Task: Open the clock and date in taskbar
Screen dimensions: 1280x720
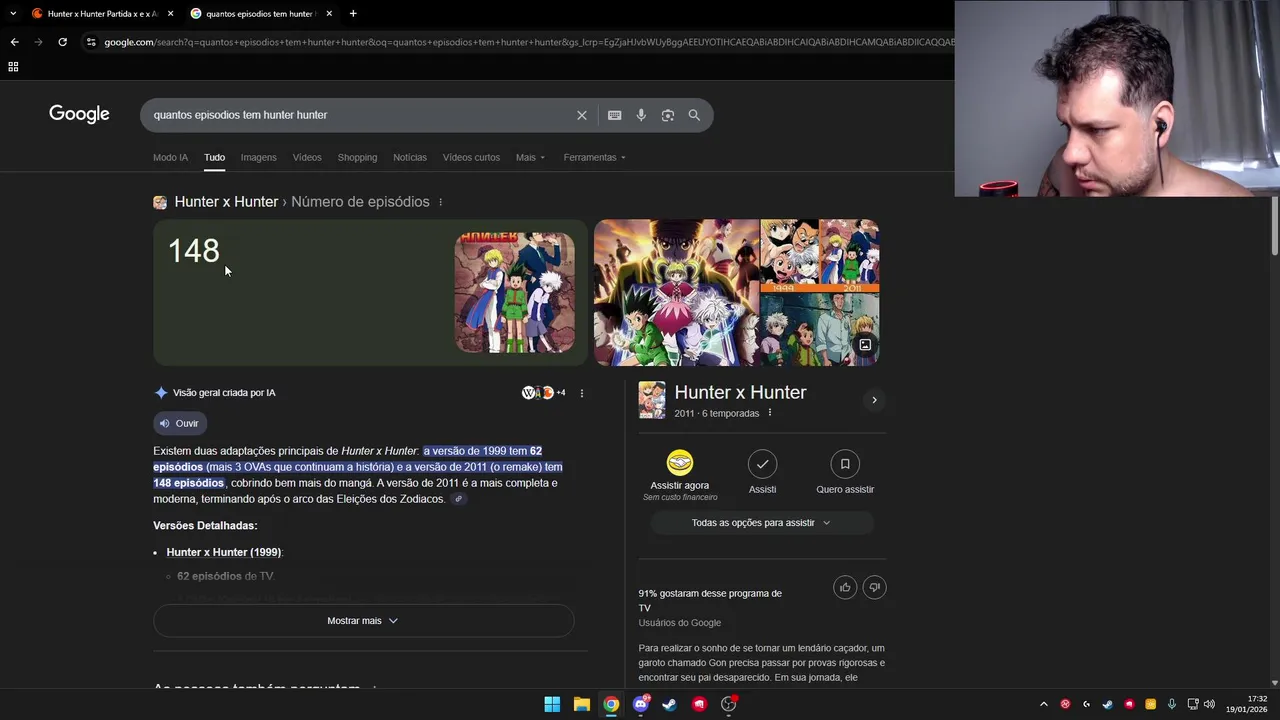Action: [x=1246, y=704]
